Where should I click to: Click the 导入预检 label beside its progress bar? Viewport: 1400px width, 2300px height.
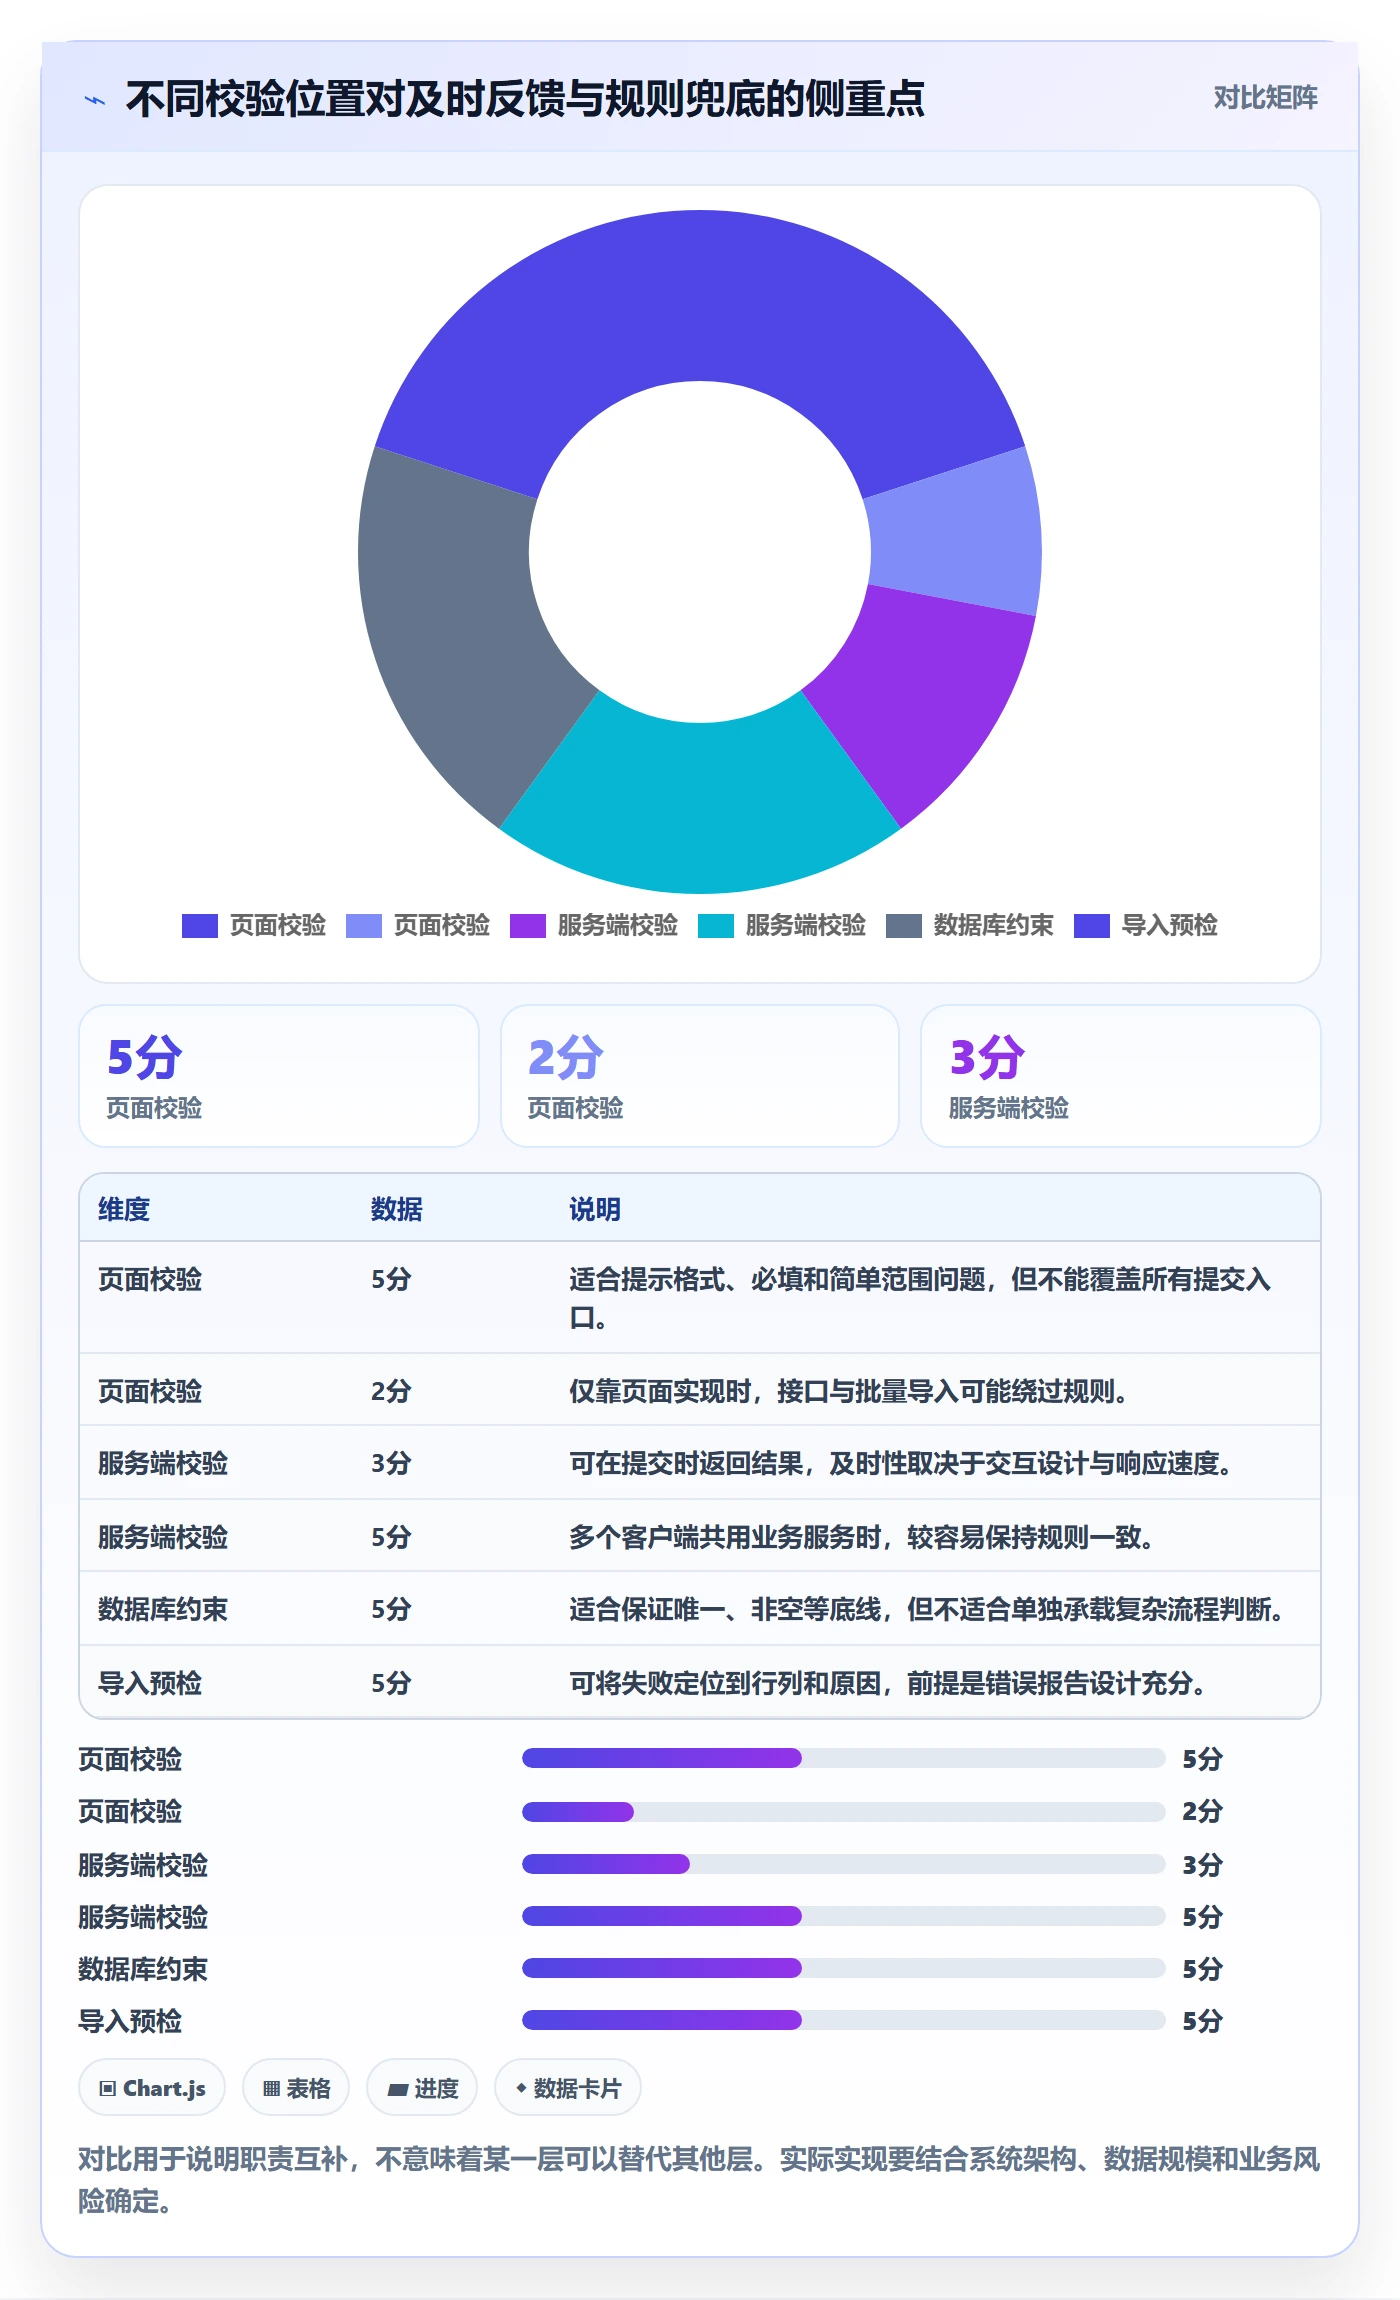point(130,2021)
